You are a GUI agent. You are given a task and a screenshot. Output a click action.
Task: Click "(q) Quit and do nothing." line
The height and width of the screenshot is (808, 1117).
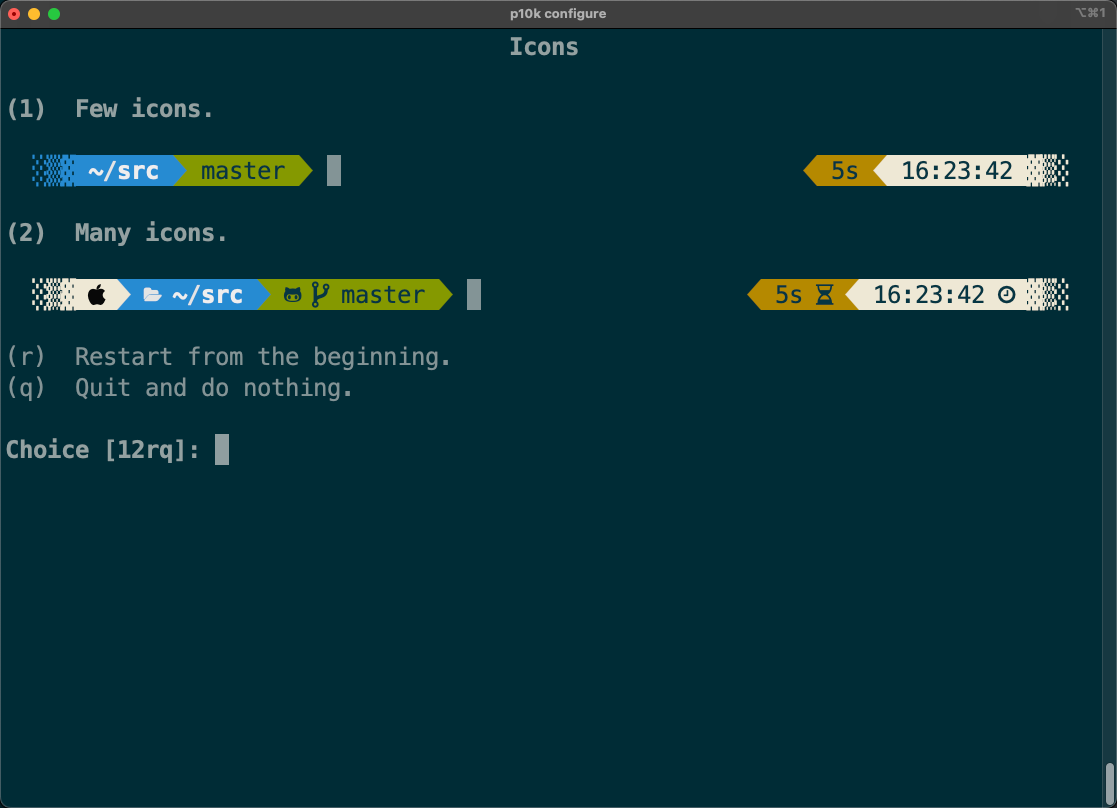[x=180, y=388]
